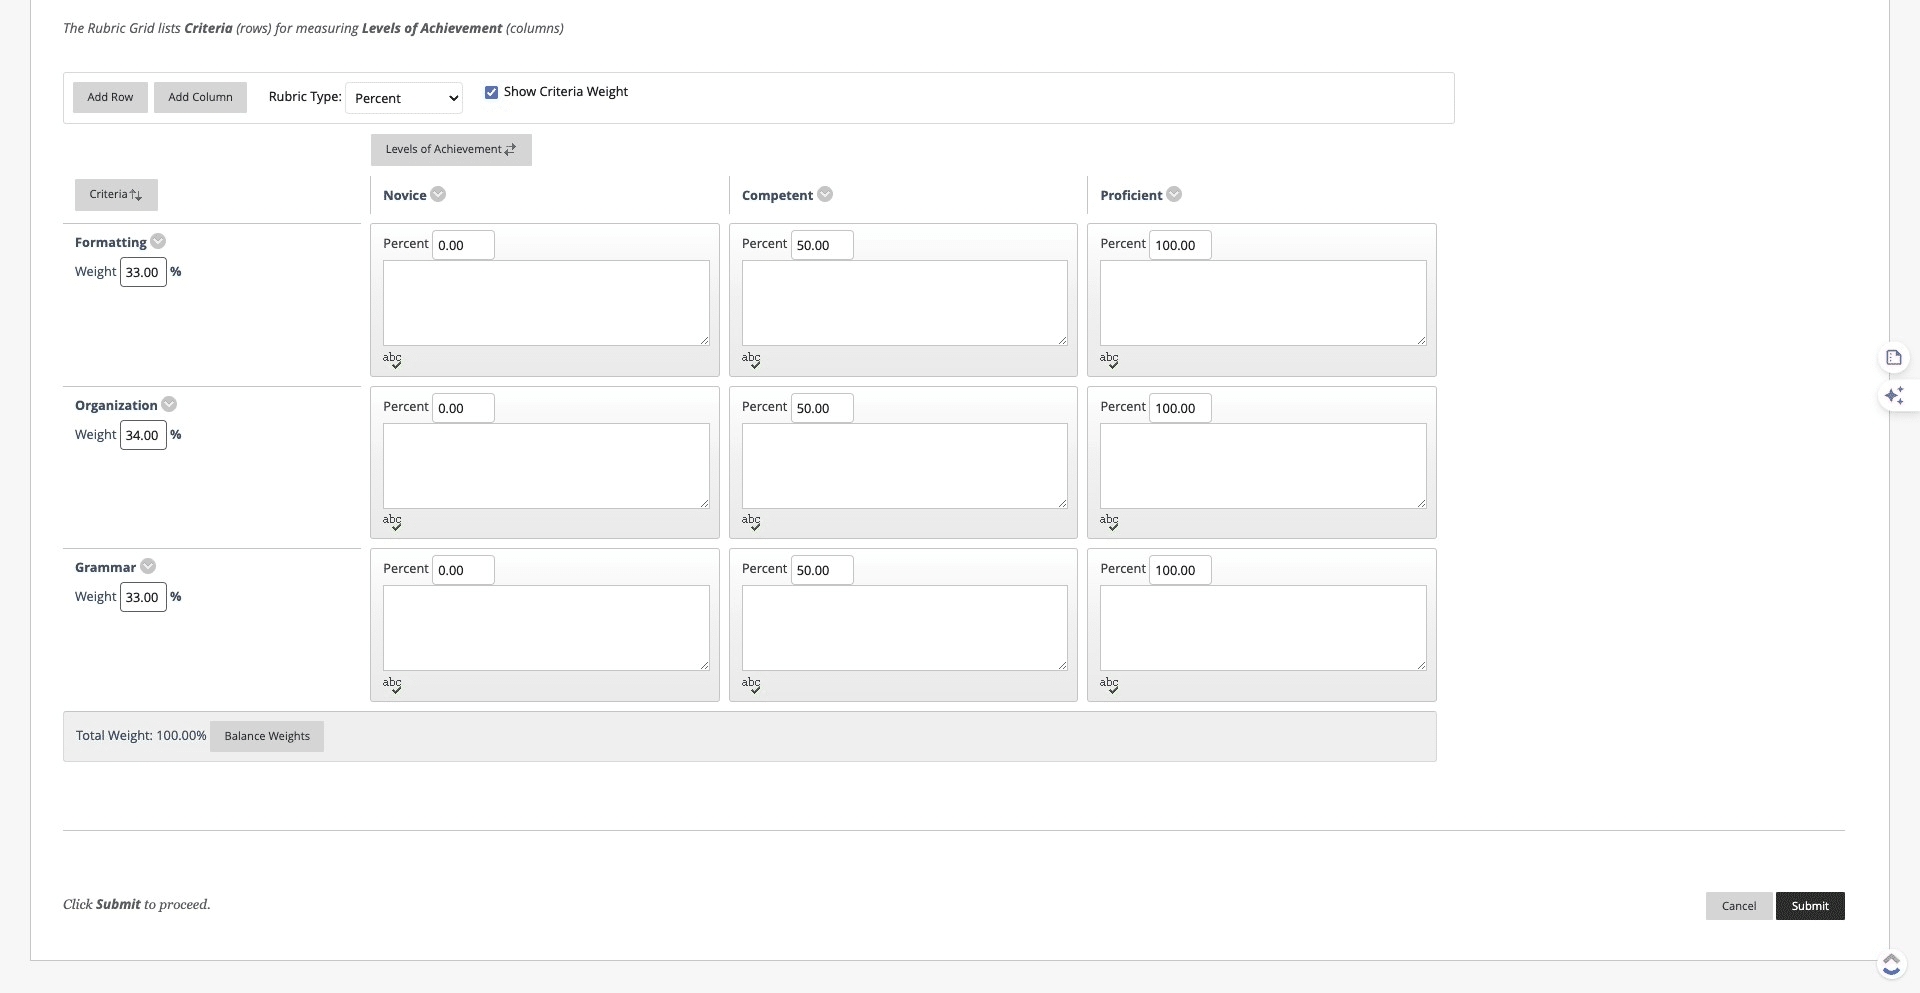Screen dimensions: 1920x993
Task: Click spell check icon under Grammar Proficient cell
Action: (x=1109, y=685)
